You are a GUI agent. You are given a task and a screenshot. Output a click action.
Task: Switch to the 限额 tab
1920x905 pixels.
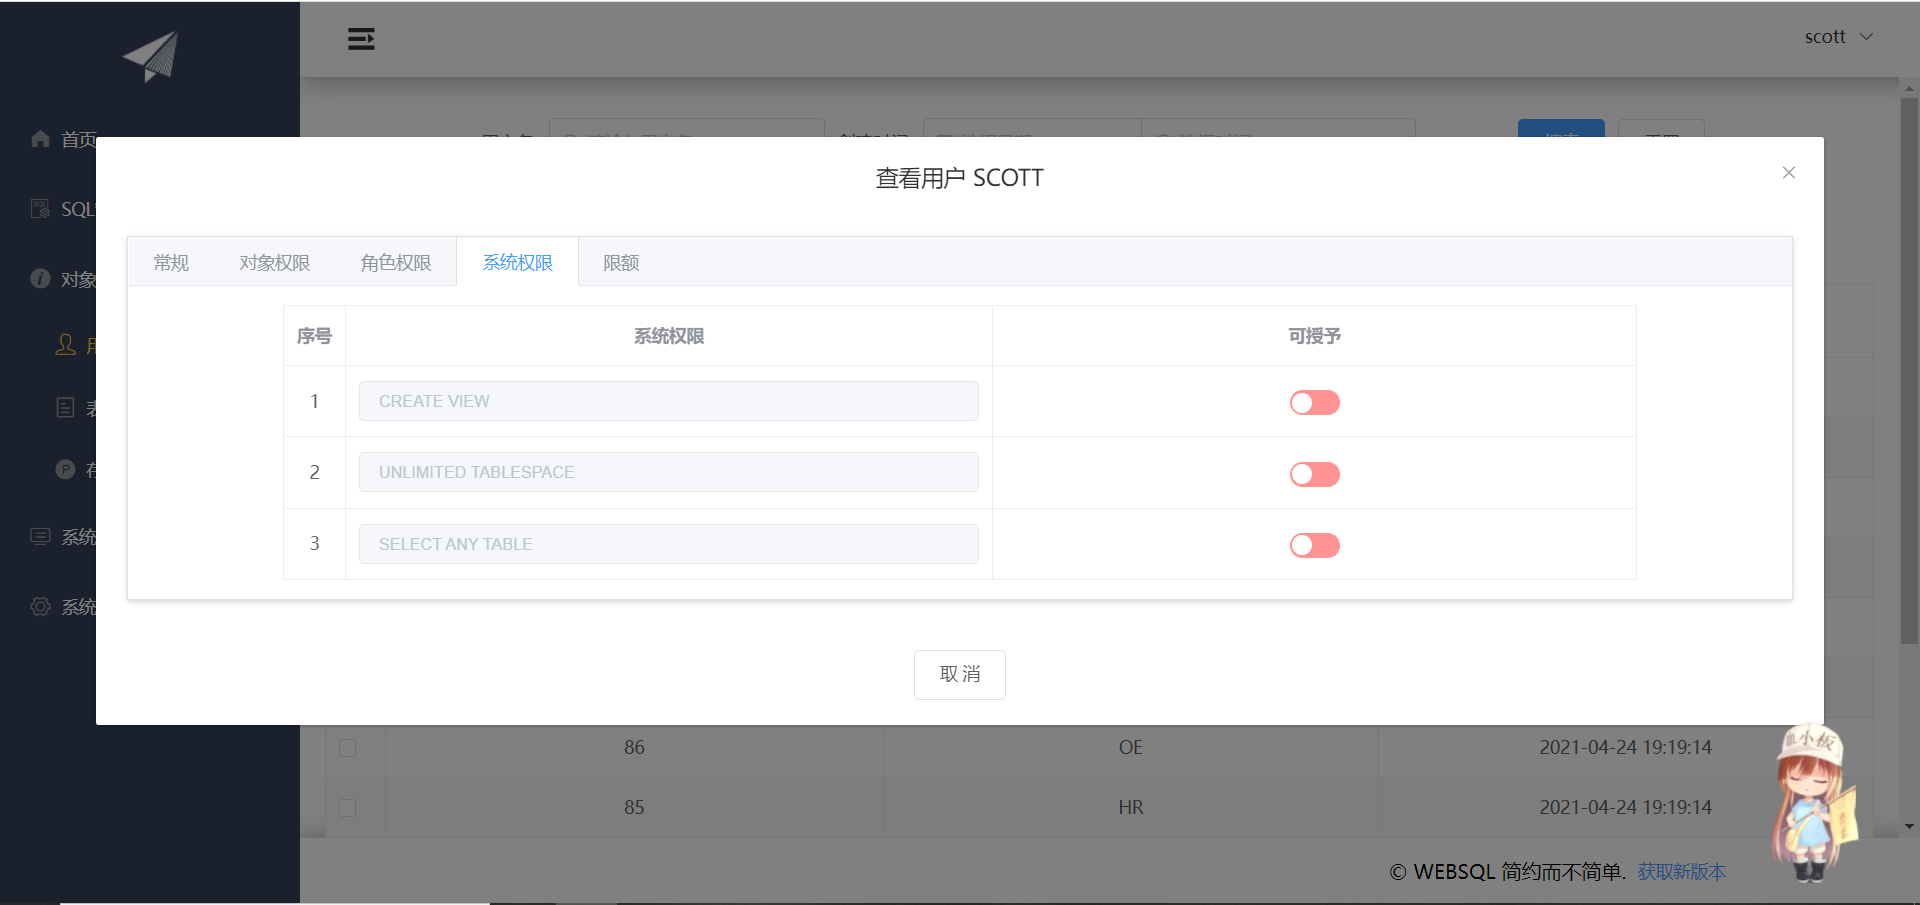coord(621,262)
